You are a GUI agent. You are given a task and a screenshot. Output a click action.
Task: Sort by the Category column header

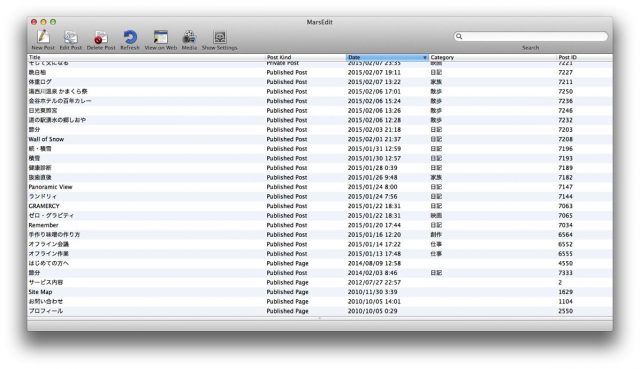[x=493, y=58]
